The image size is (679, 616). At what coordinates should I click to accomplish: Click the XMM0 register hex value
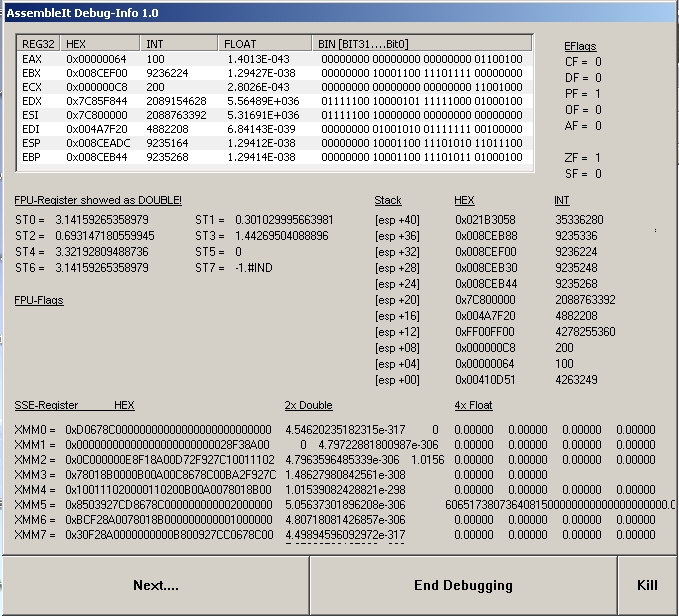(x=169, y=429)
